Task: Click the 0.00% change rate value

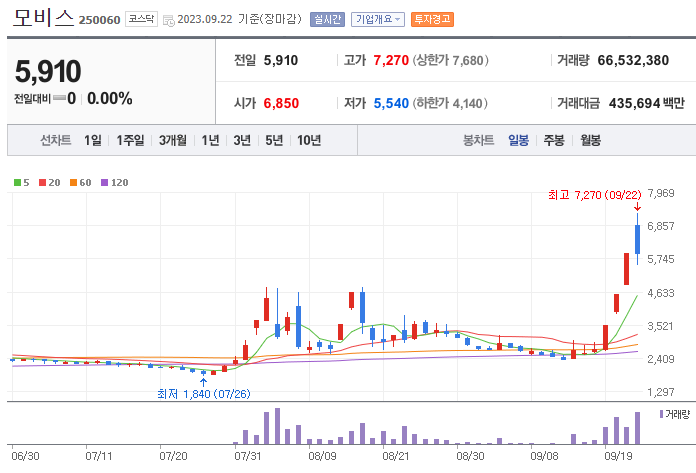Action: click(110, 98)
